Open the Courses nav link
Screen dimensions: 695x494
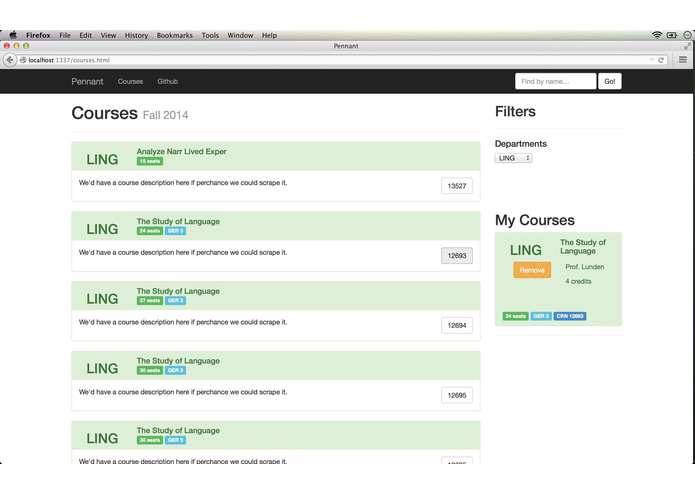tap(130, 82)
